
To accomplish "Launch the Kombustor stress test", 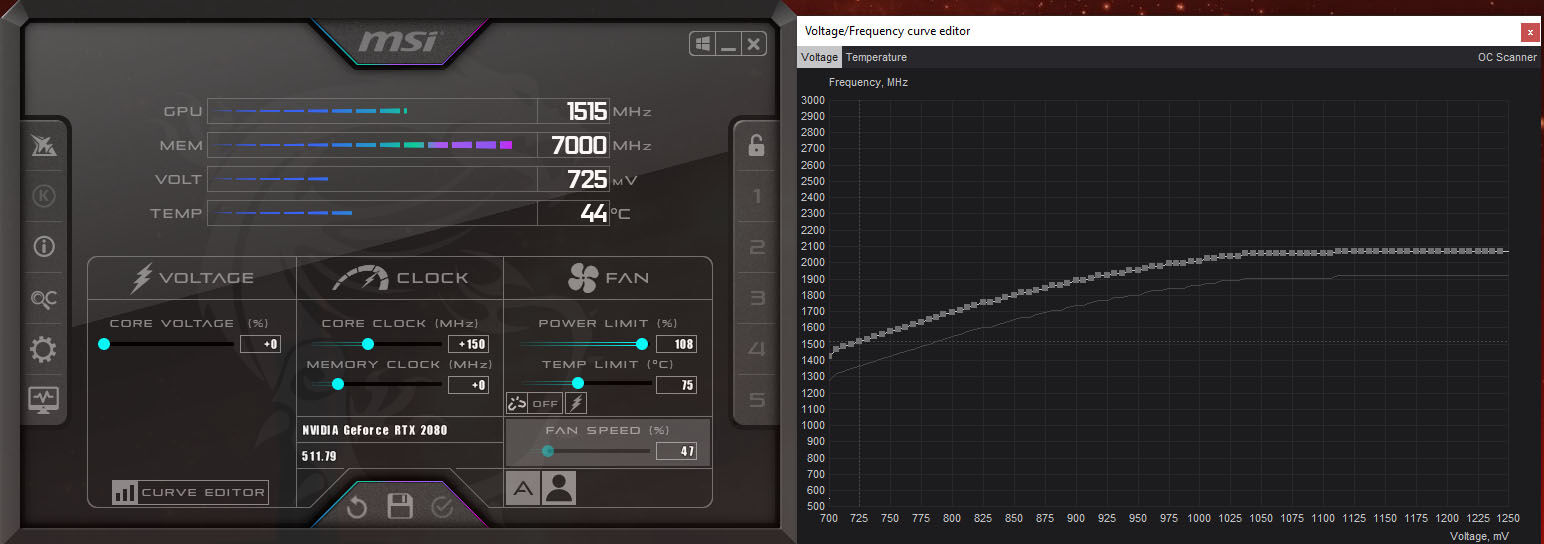I will click(44, 196).
